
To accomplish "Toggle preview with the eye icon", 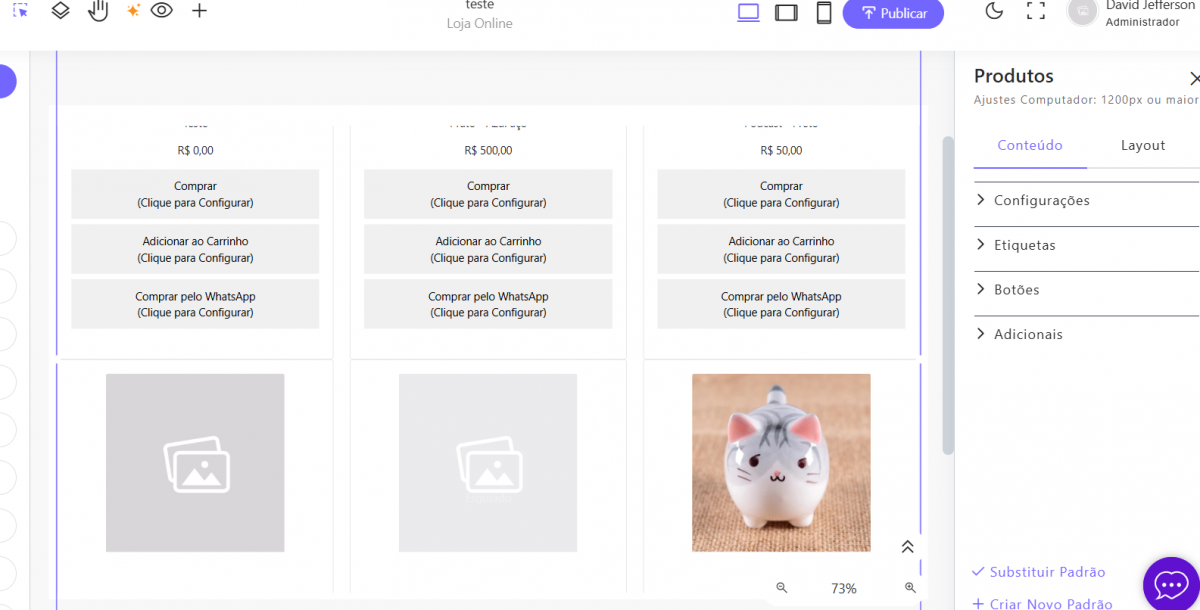I will click(x=162, y=11).
